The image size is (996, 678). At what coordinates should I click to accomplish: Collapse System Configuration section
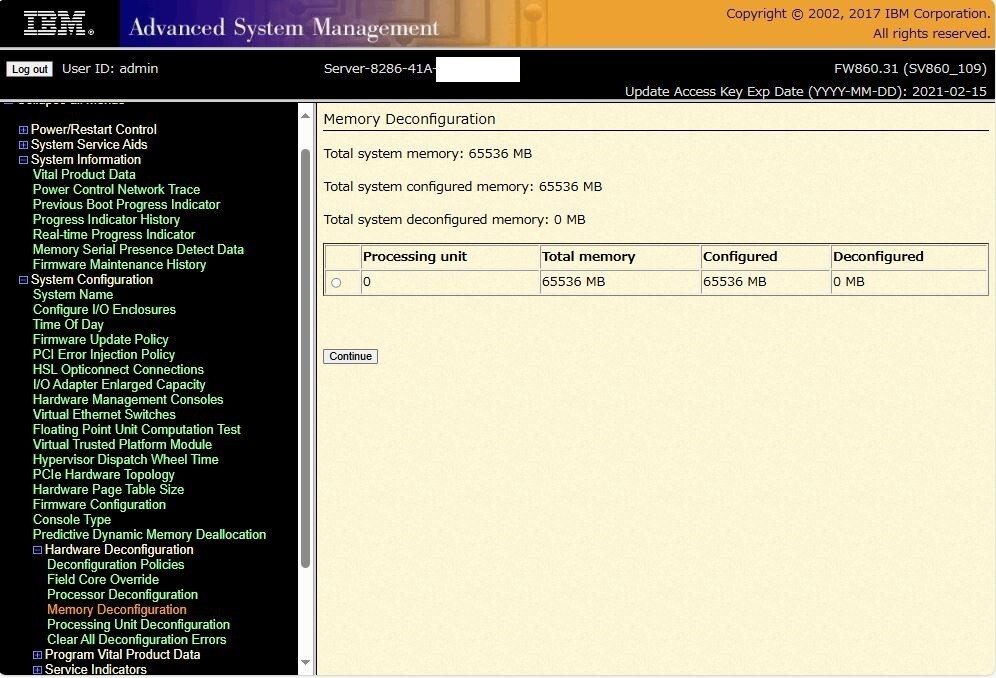(24, 280)
